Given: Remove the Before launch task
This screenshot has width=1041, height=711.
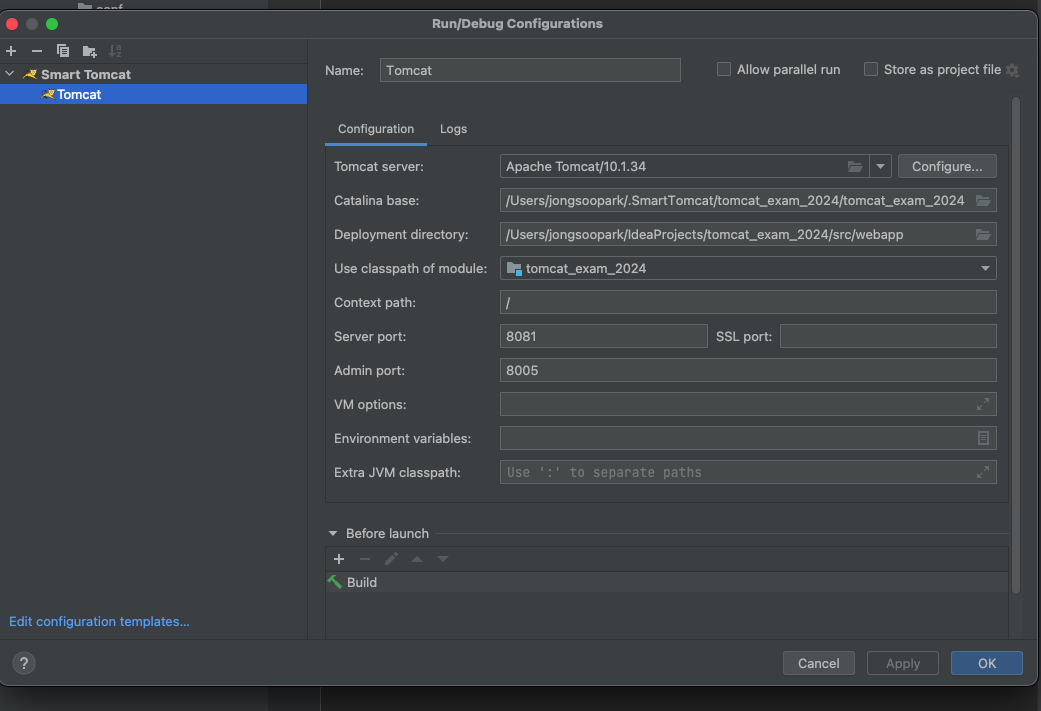Looking at the screenshot, I should coord(364,559).
